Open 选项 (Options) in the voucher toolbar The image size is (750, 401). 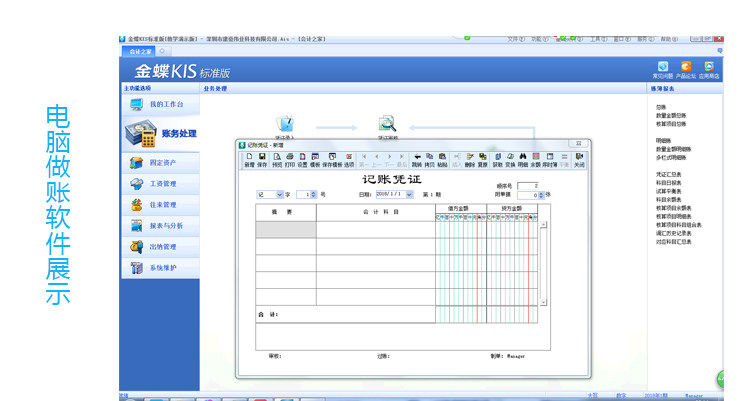(x=349, y=160)
